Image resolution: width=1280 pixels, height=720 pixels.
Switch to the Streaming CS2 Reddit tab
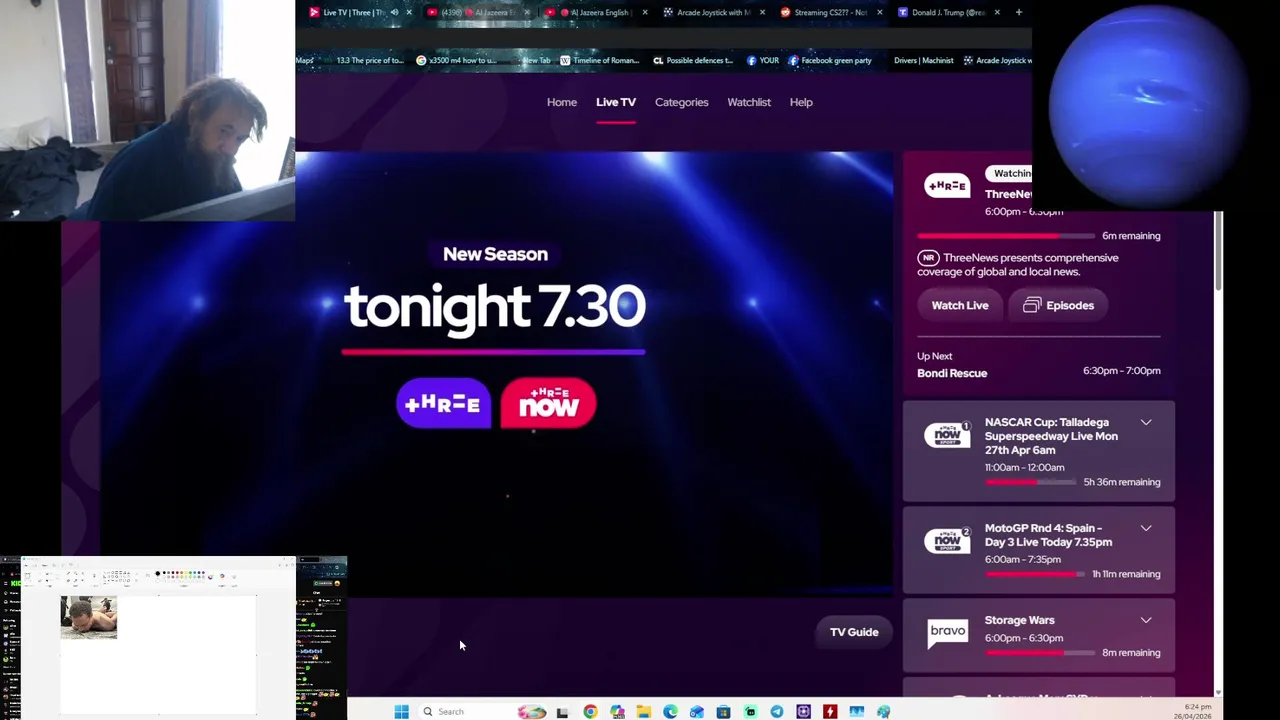click(830, 12)
